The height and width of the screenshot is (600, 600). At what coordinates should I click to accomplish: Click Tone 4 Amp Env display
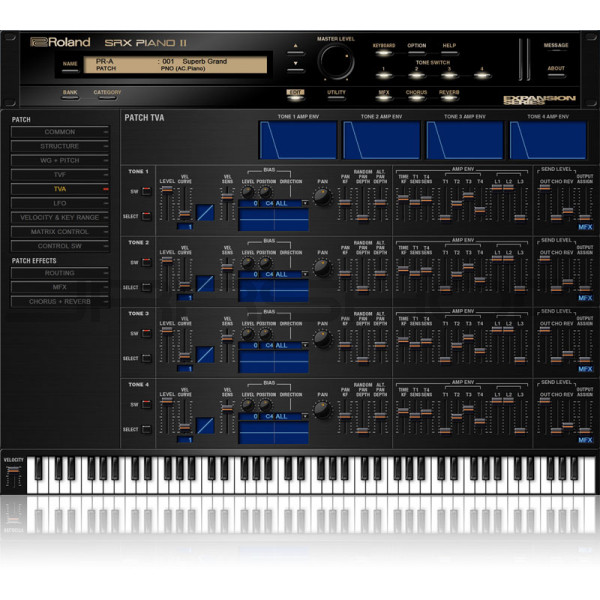pos(548,140)
